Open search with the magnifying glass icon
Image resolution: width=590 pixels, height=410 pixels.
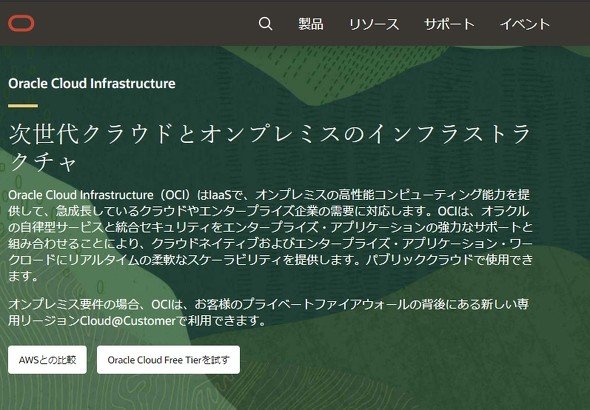tap(265, 24)
